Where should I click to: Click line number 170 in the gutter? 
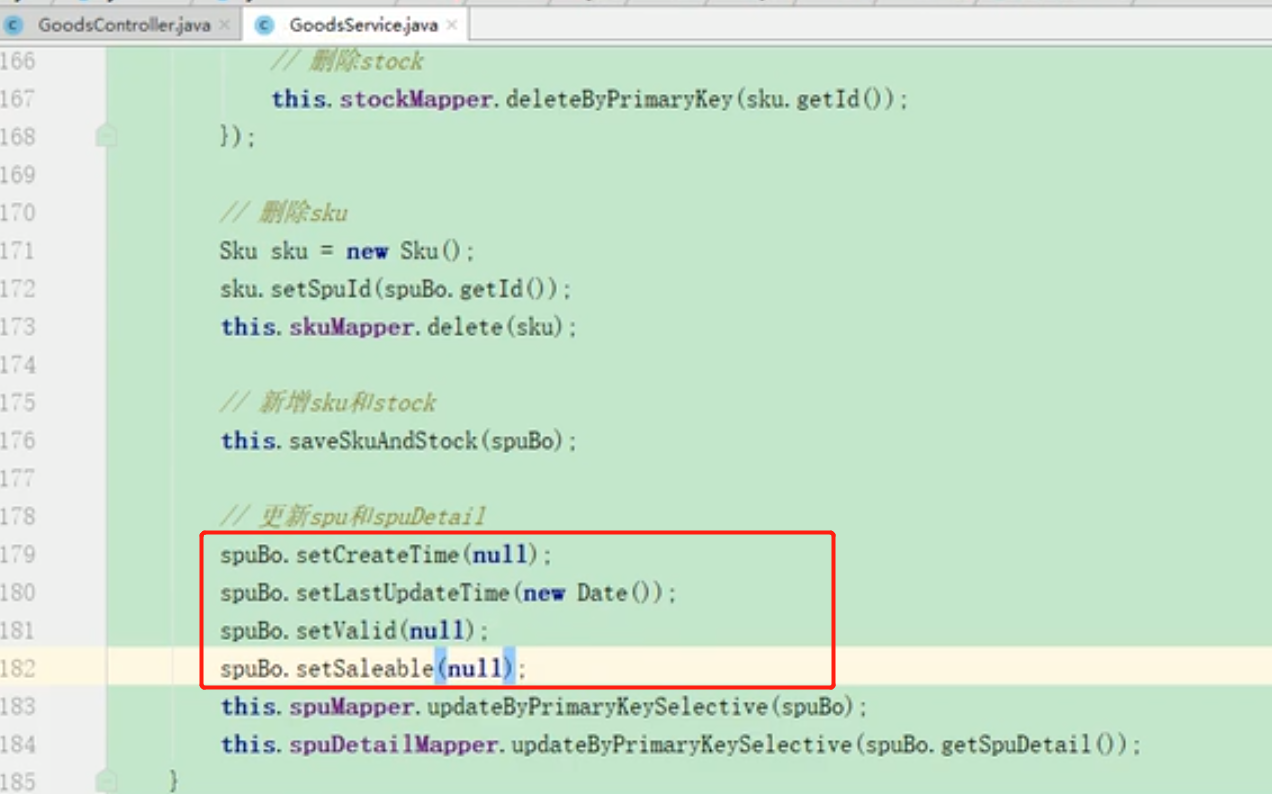(18, 213)
